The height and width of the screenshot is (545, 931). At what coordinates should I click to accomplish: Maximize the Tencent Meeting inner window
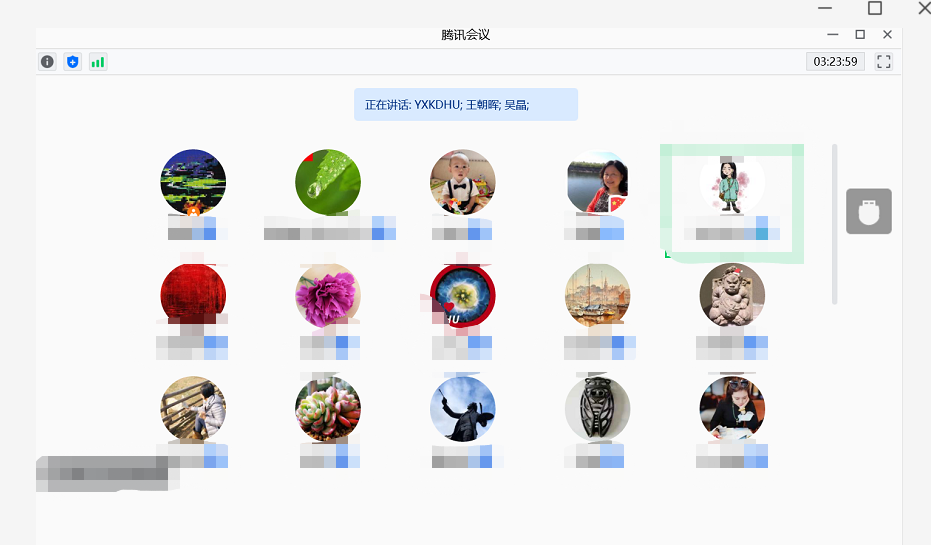860,34
